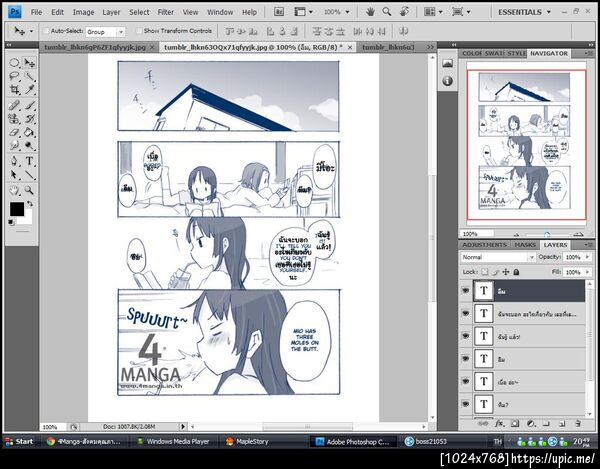The width and height of the screenshot is (600, 469).
Task: Expand hidden document tabs with >> arrow
Action: point(430,47)
